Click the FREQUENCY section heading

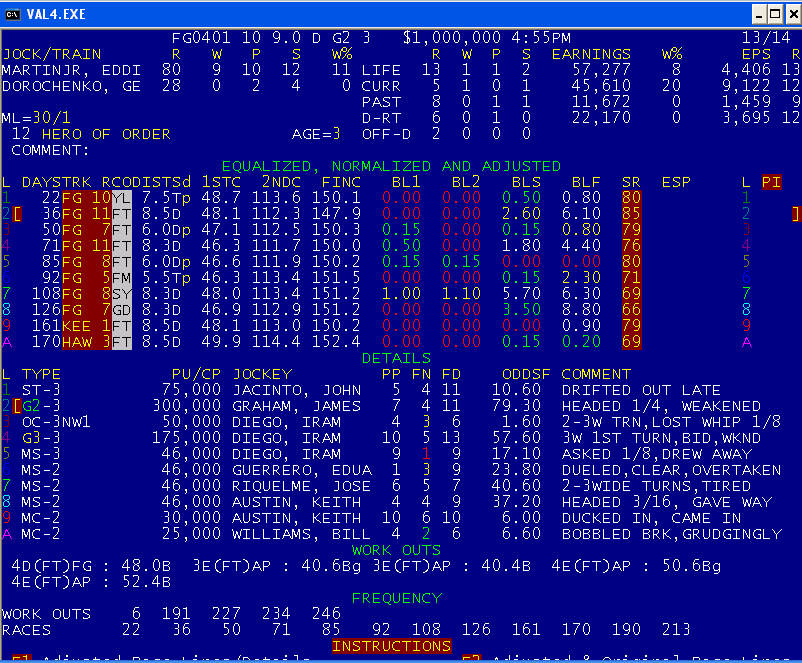[x=396, y=598]
